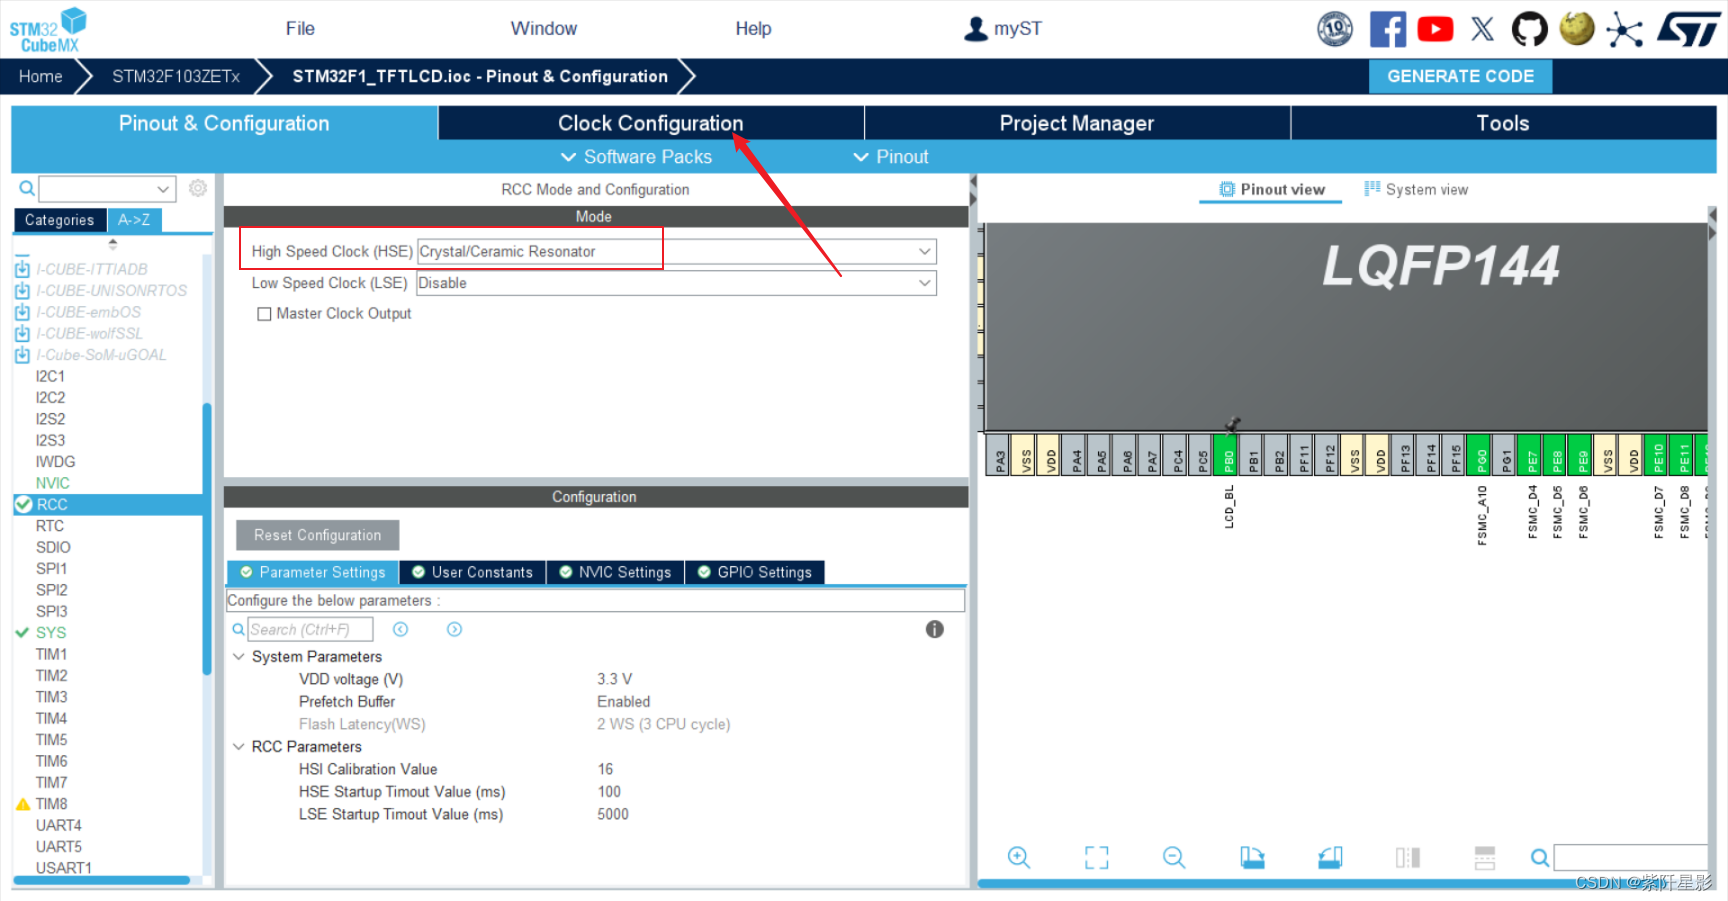The image size is (1728, 901).
Task: Go to Home breadcrumb
Action: tap(41, 76)
